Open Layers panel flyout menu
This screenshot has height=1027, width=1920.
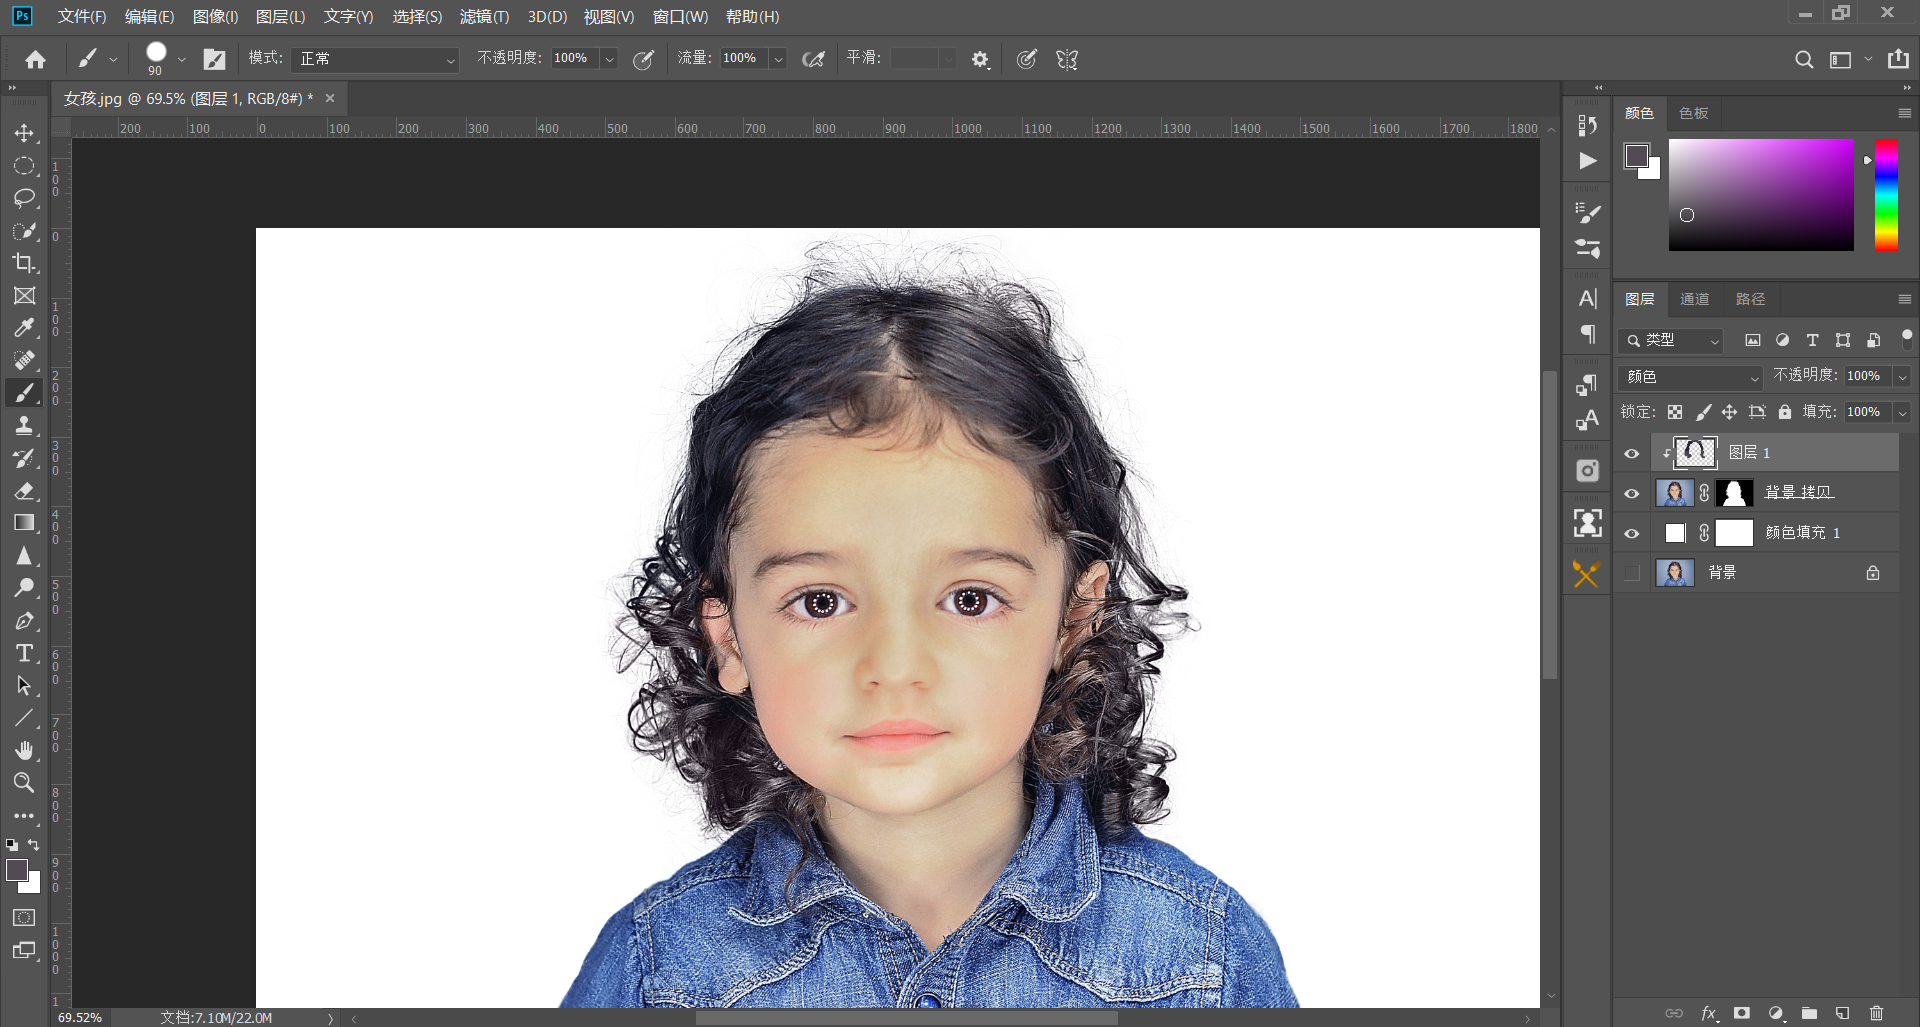(x=1904, y=299)
